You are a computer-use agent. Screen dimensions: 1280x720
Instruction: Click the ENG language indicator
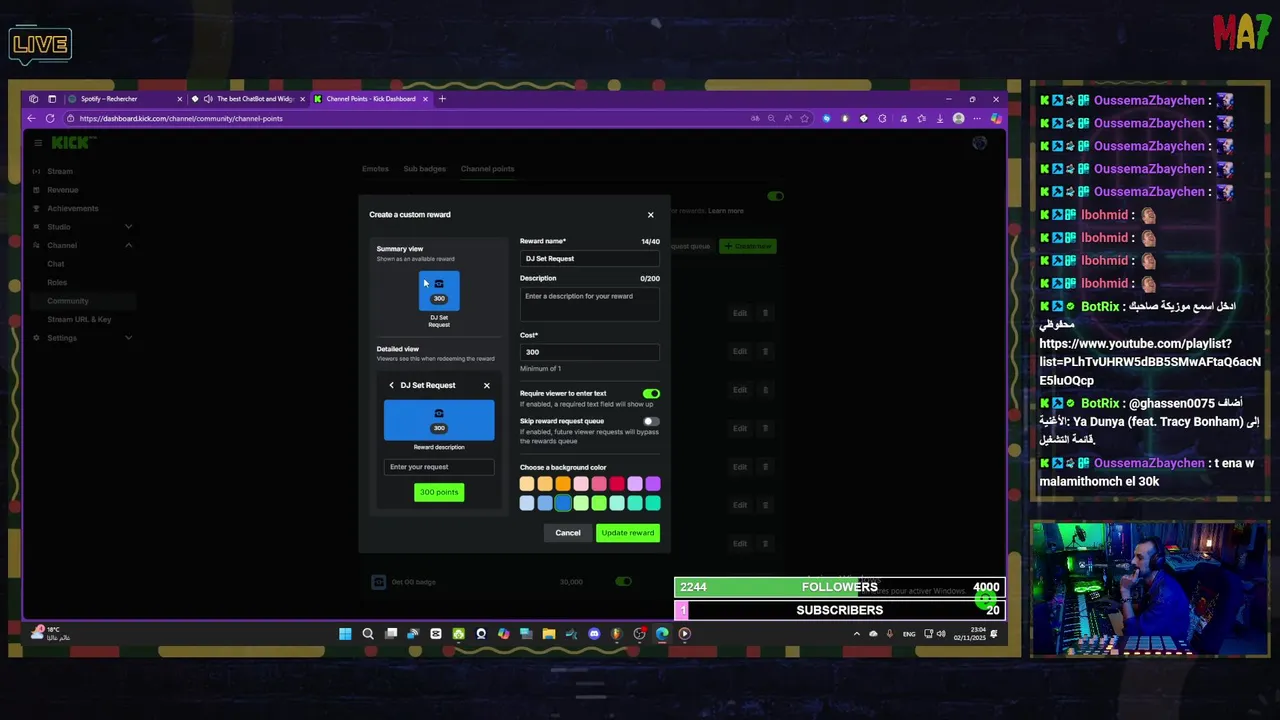pyautogui.click(x=909, y=634)
